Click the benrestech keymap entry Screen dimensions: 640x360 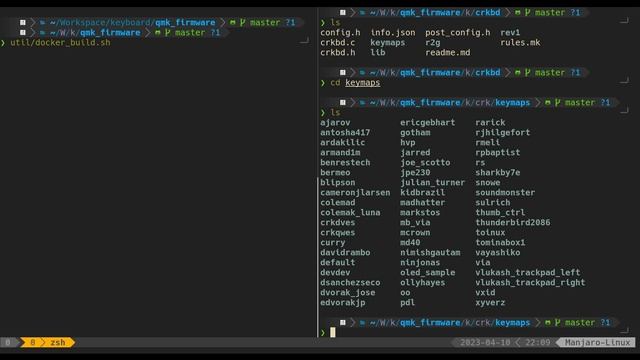pos(345,162)
